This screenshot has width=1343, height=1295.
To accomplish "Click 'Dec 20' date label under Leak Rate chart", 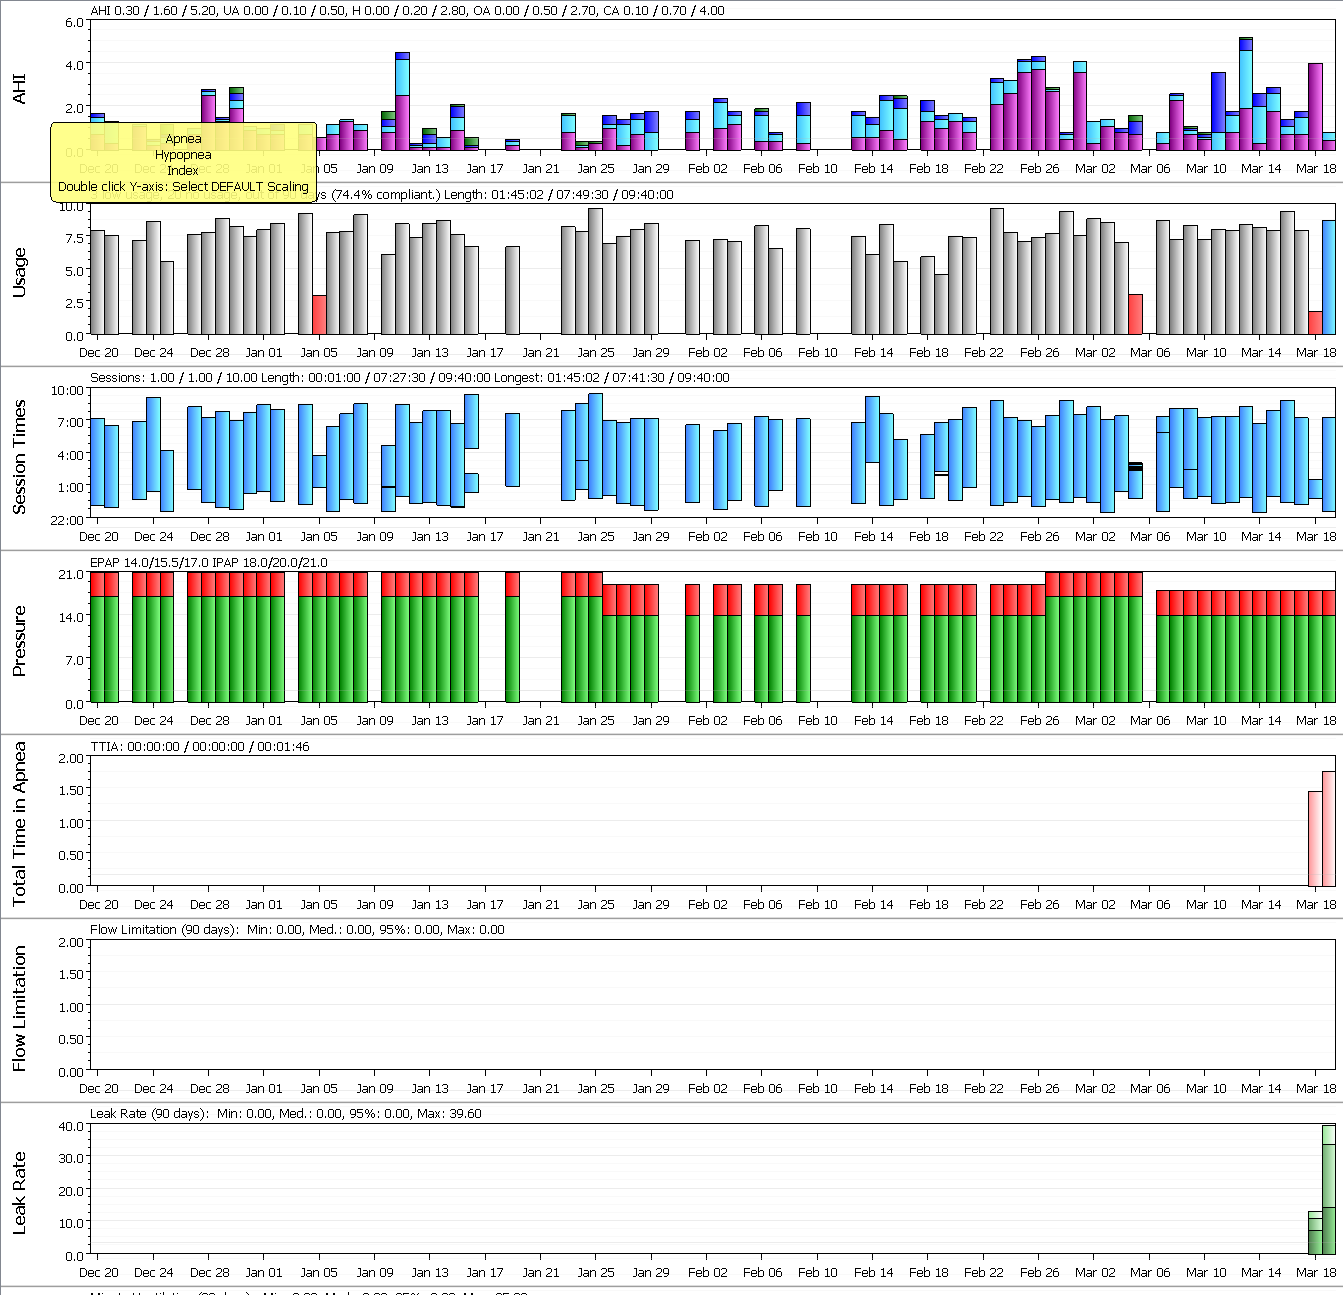I will coord(98,1273).
